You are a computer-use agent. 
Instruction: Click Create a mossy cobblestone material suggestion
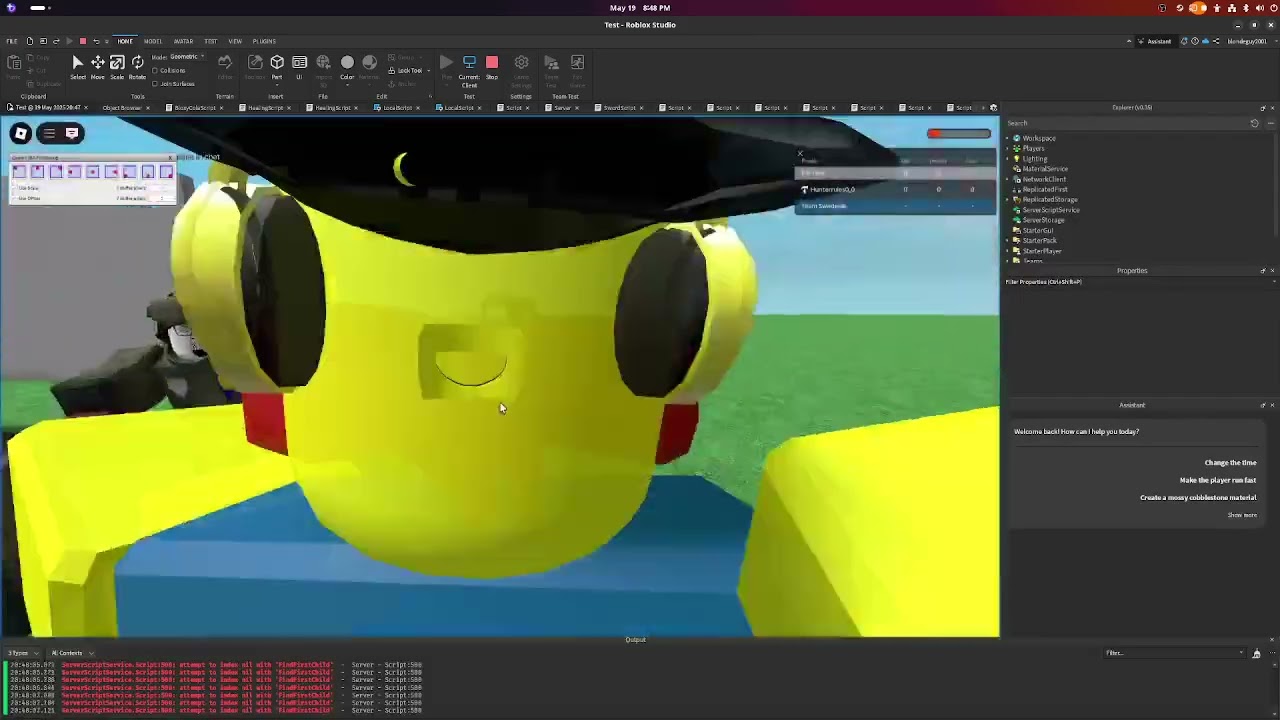[x=1198, y=498]
